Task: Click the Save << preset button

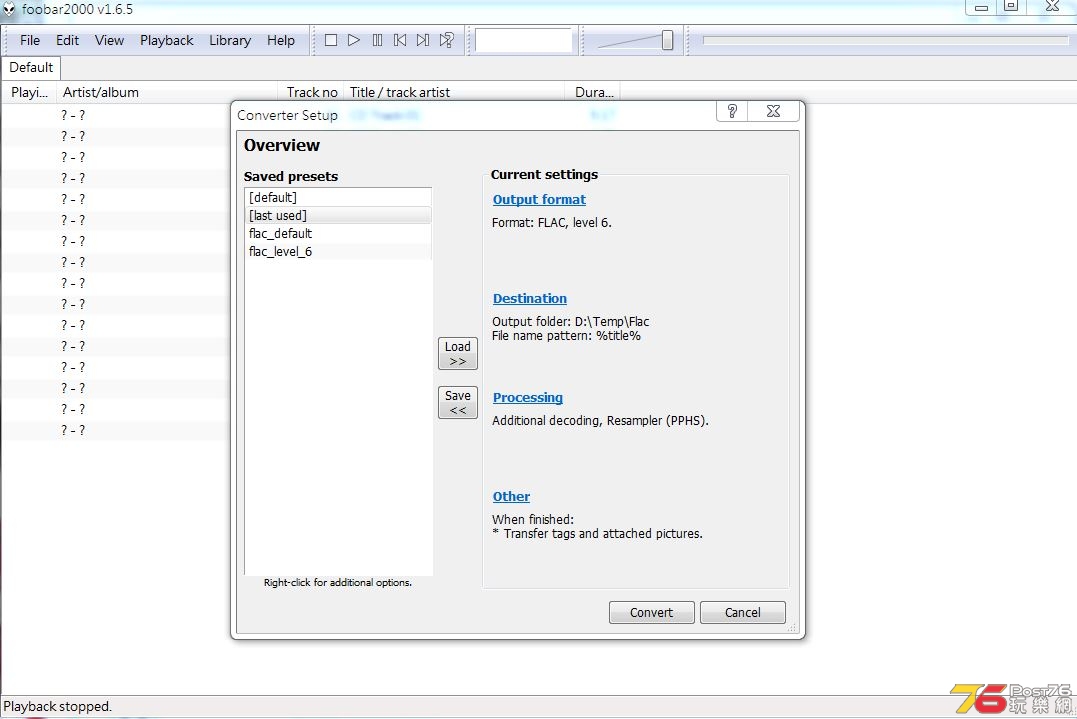Action: (457, 402)
